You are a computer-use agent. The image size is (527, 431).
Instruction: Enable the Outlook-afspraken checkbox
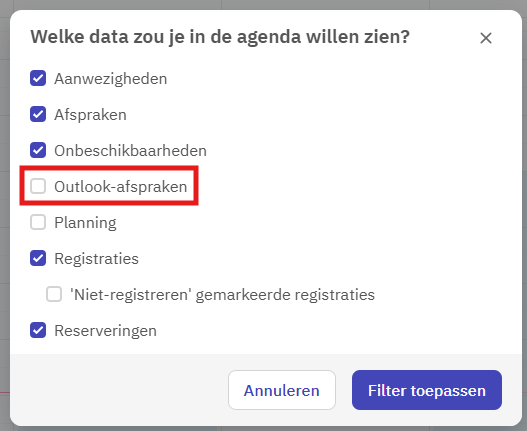(x=38, y=186)
